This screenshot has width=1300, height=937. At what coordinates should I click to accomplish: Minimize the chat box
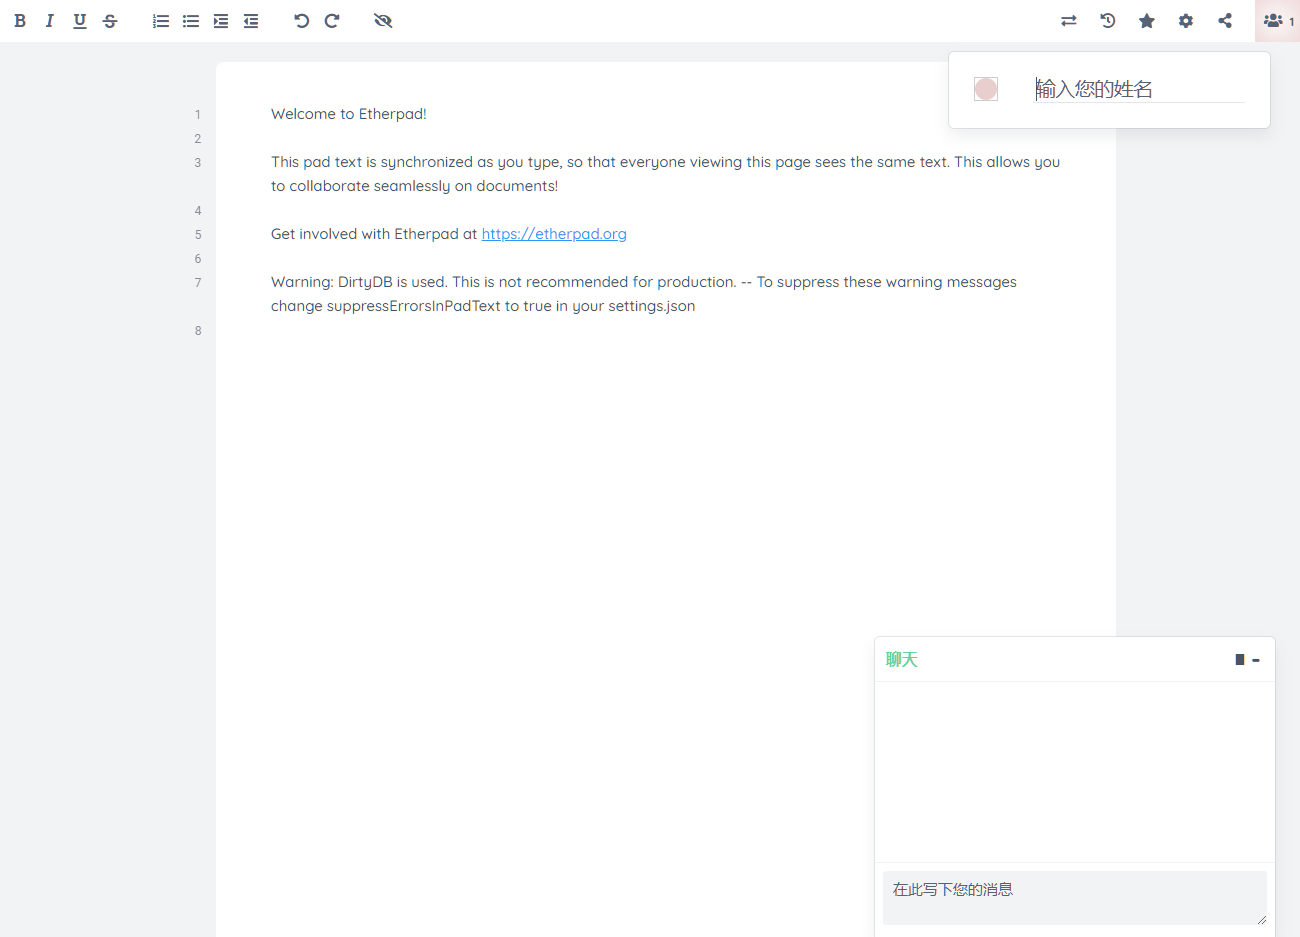point(1256,660)
